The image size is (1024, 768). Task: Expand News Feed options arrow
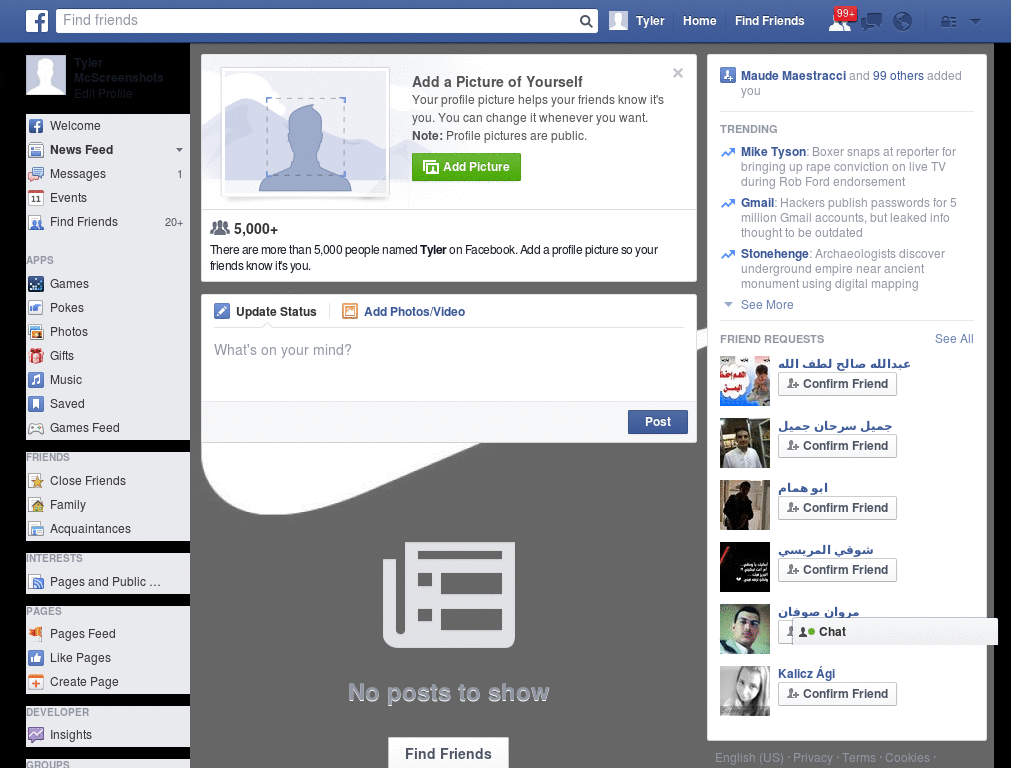[179, 150]
